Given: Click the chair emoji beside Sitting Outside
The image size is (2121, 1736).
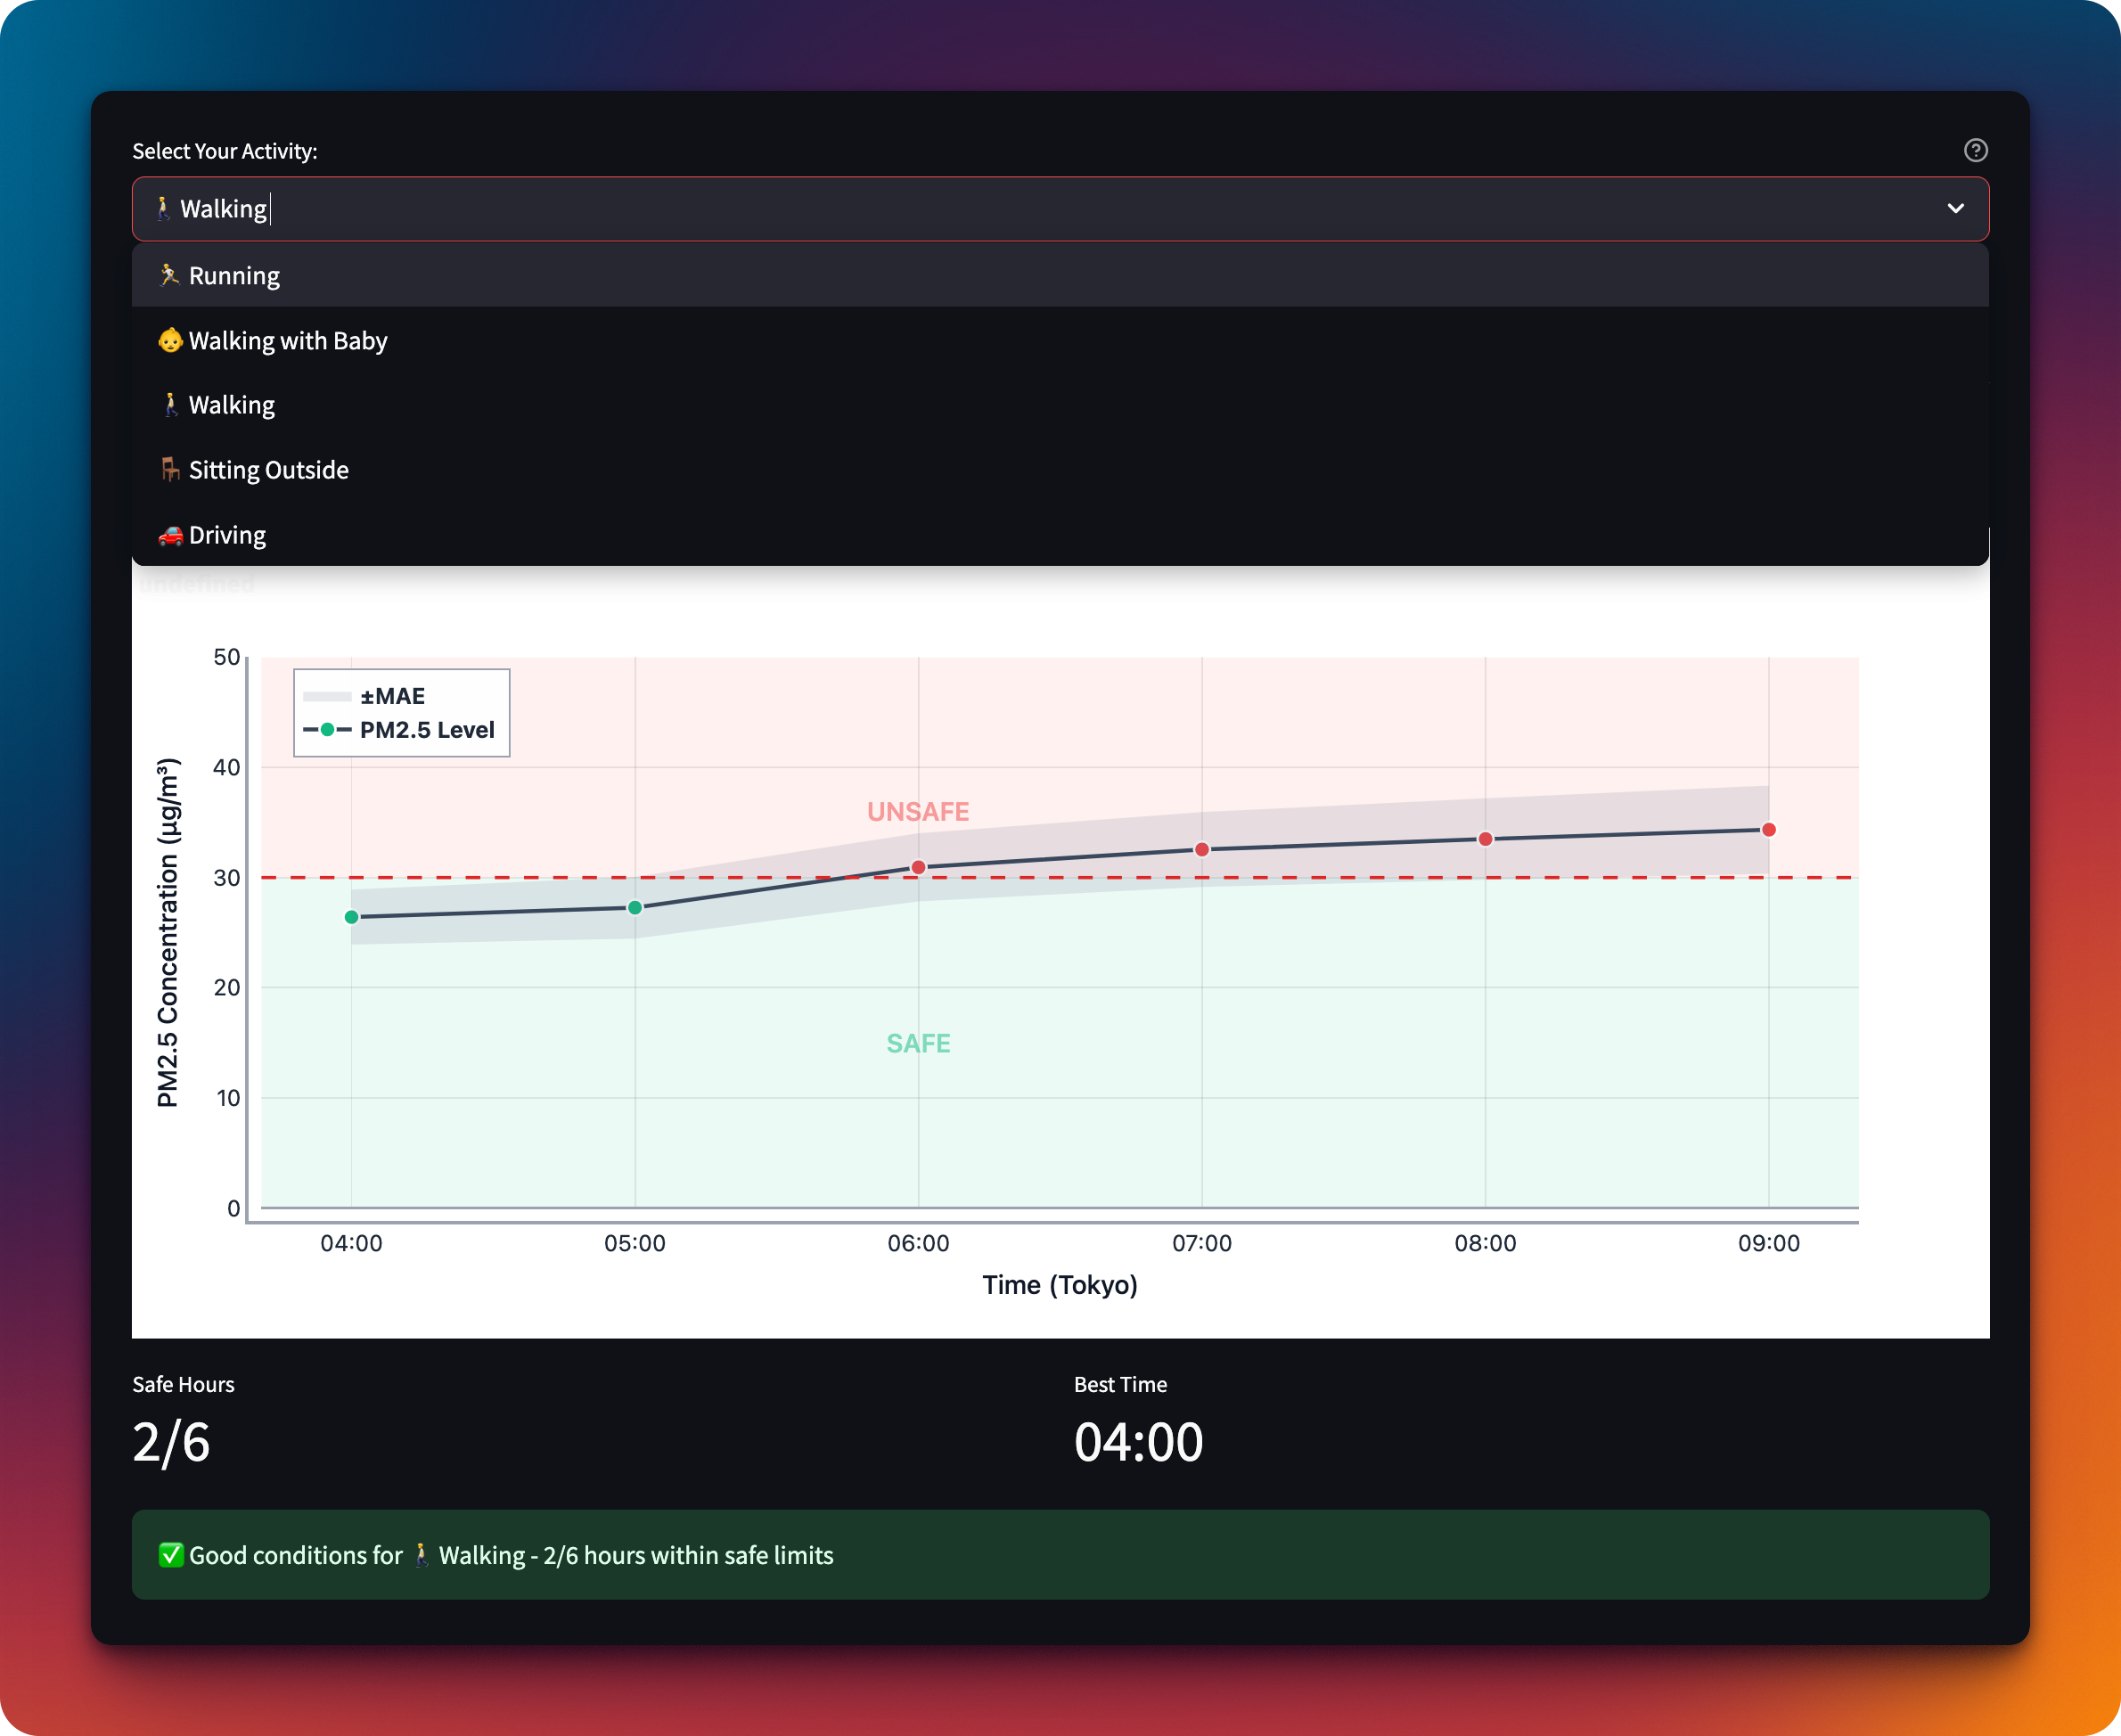Looking at the screenshot, I should click(170, 469).
